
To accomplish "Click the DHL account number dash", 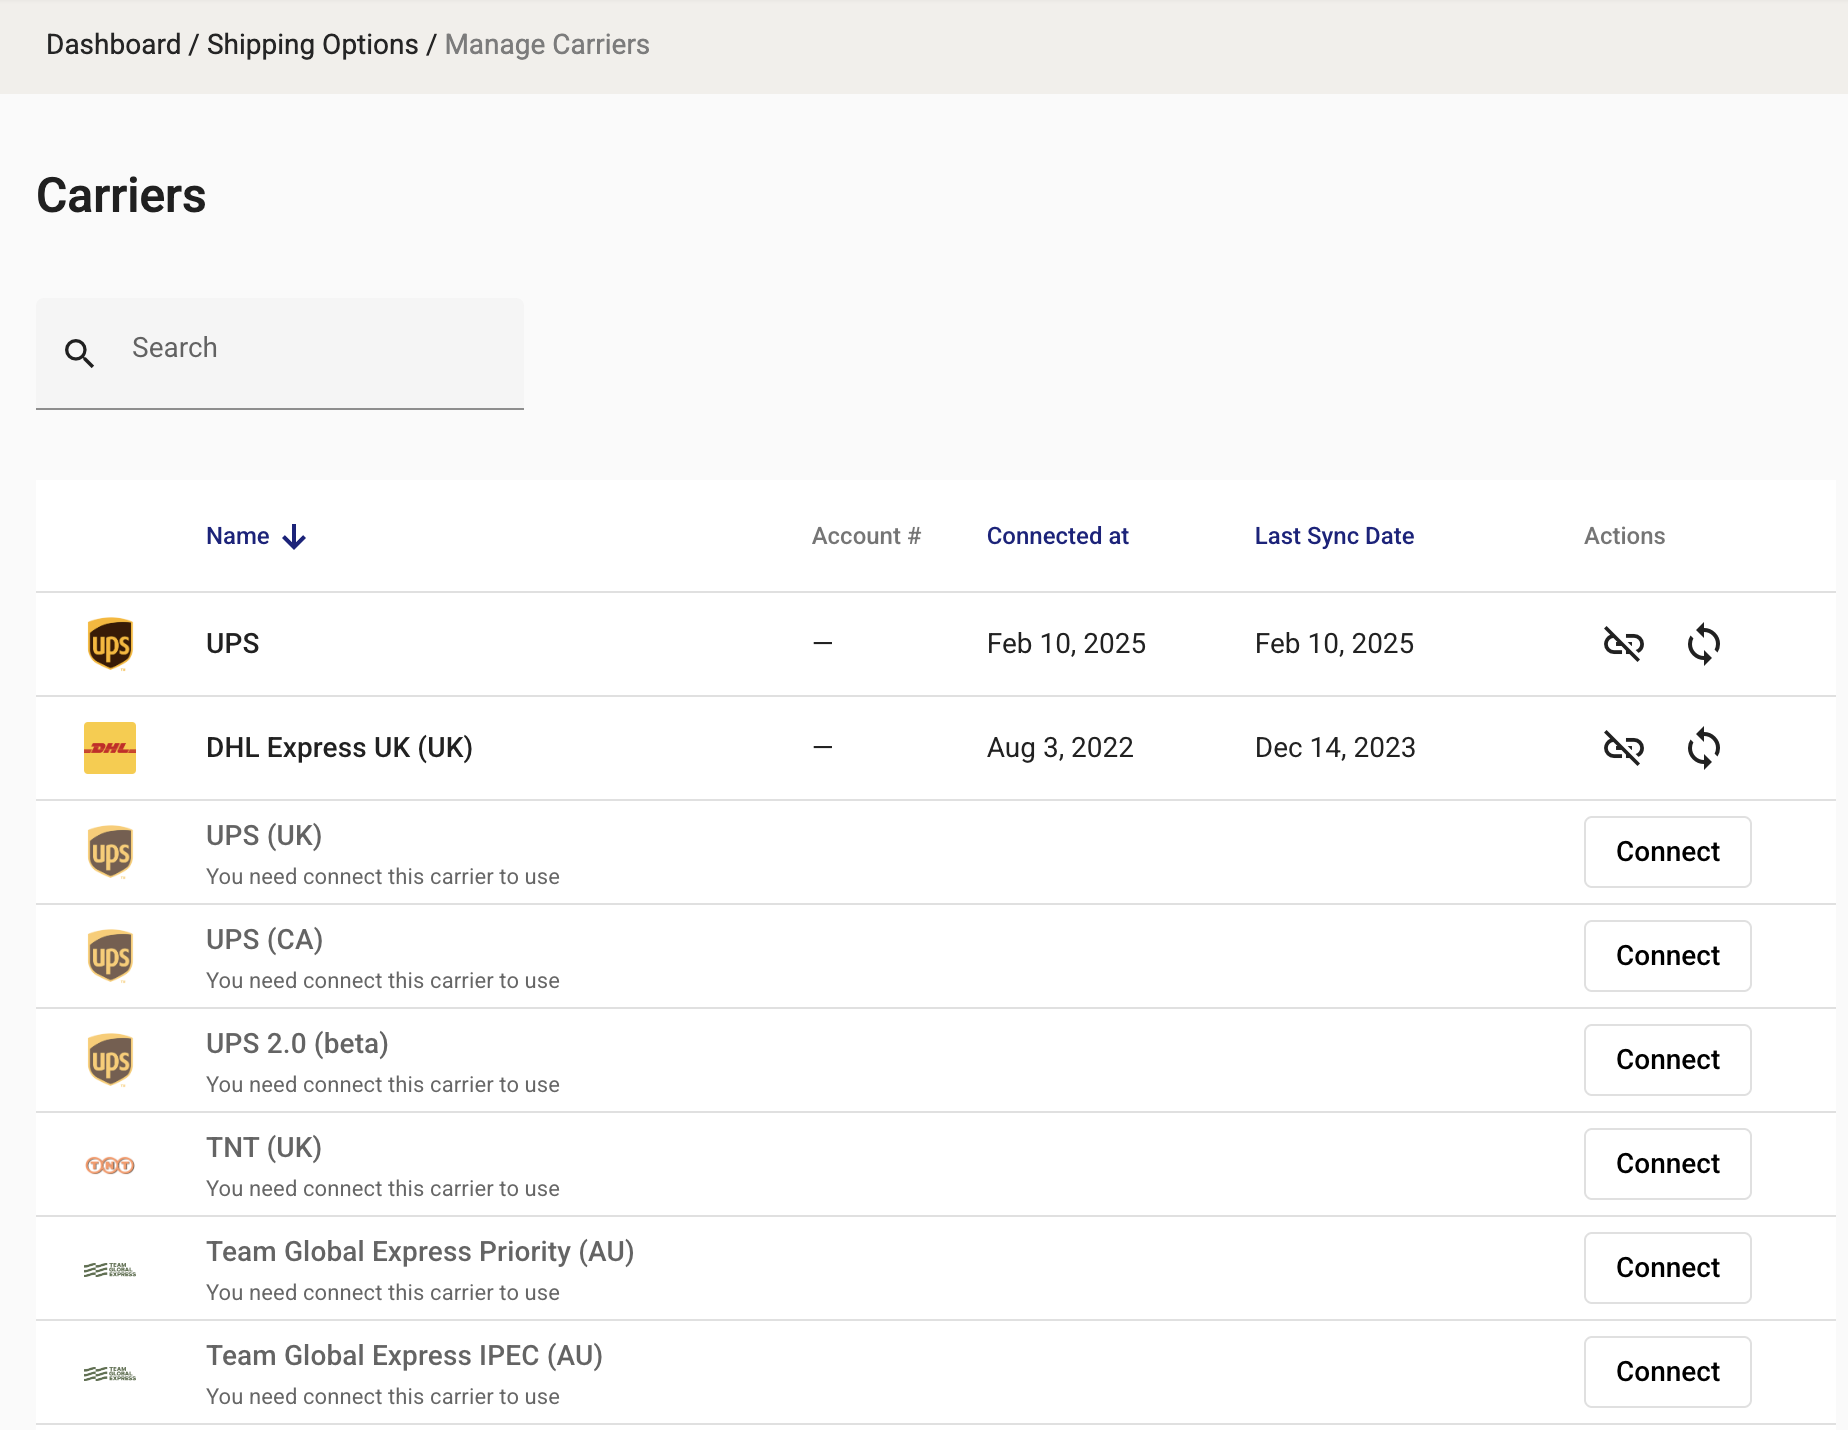I will tap(823, 748).
